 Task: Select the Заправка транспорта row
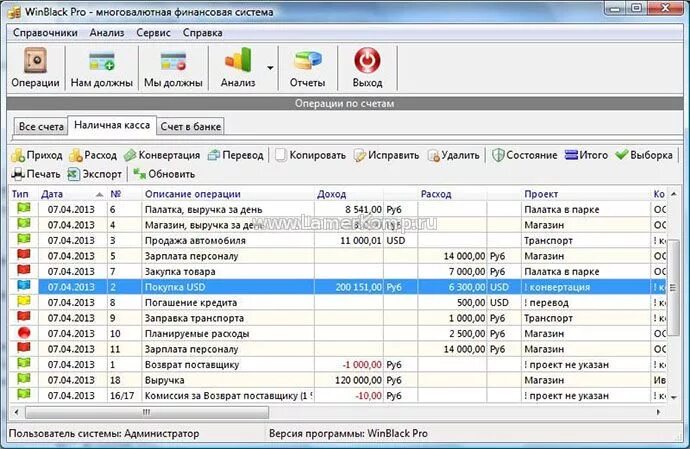[x=338, y=318]
